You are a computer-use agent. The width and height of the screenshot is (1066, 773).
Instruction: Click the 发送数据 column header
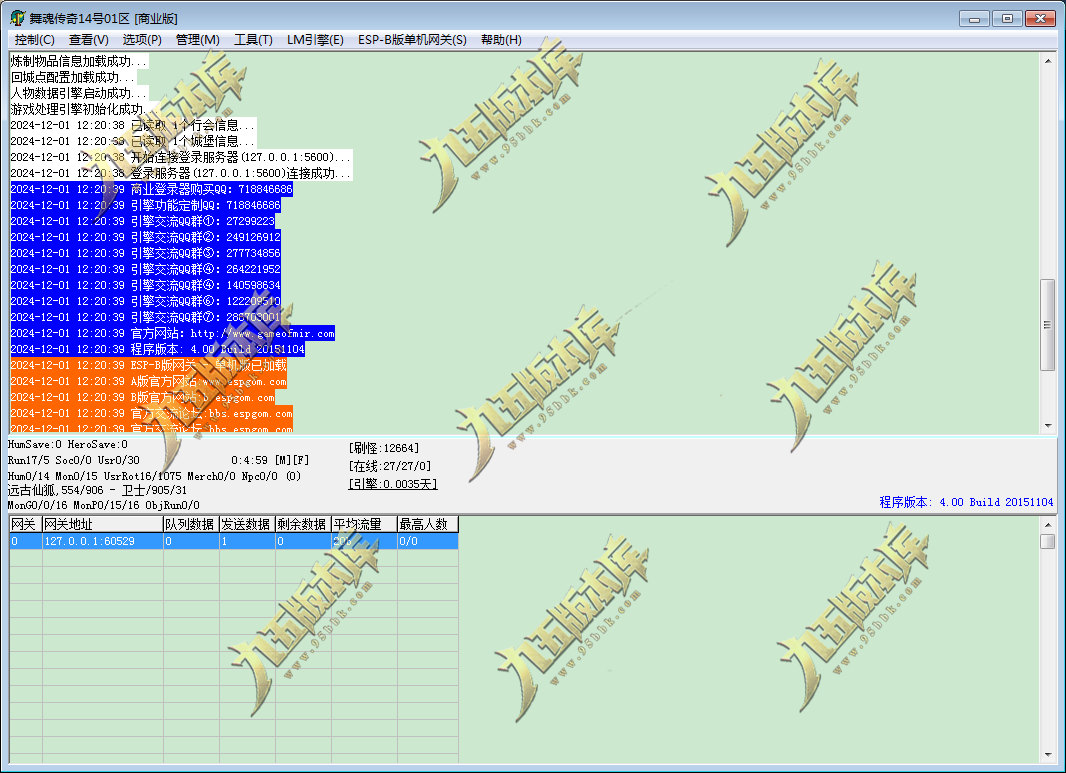(x=247, y=524)
